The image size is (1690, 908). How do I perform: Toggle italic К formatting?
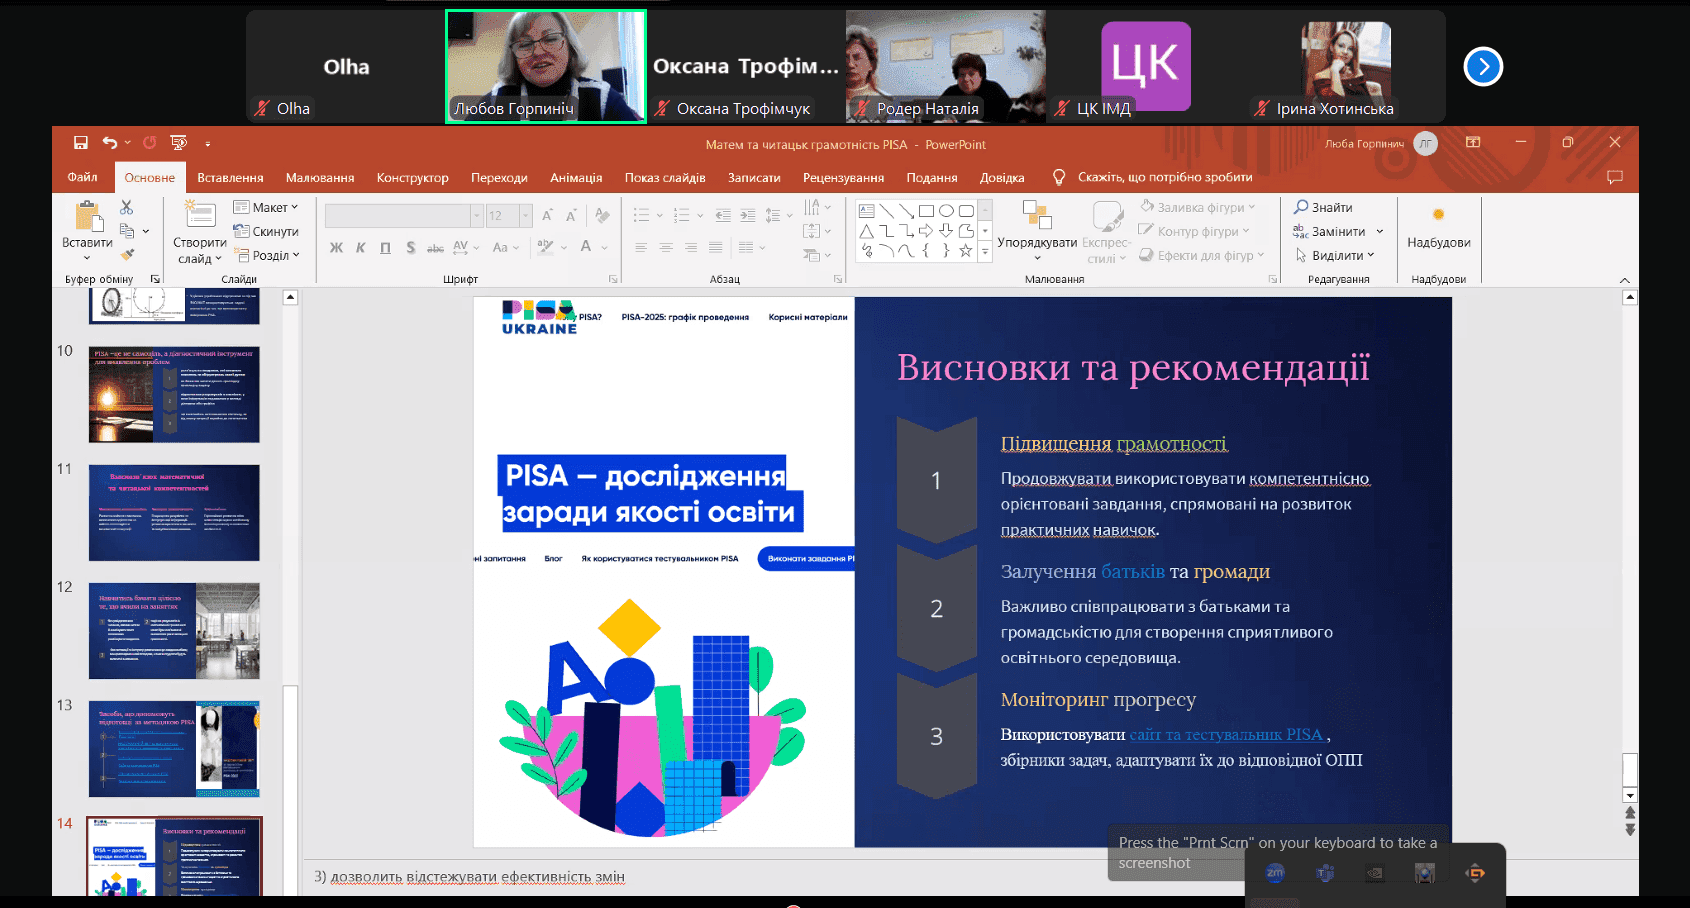pos(360,247)
